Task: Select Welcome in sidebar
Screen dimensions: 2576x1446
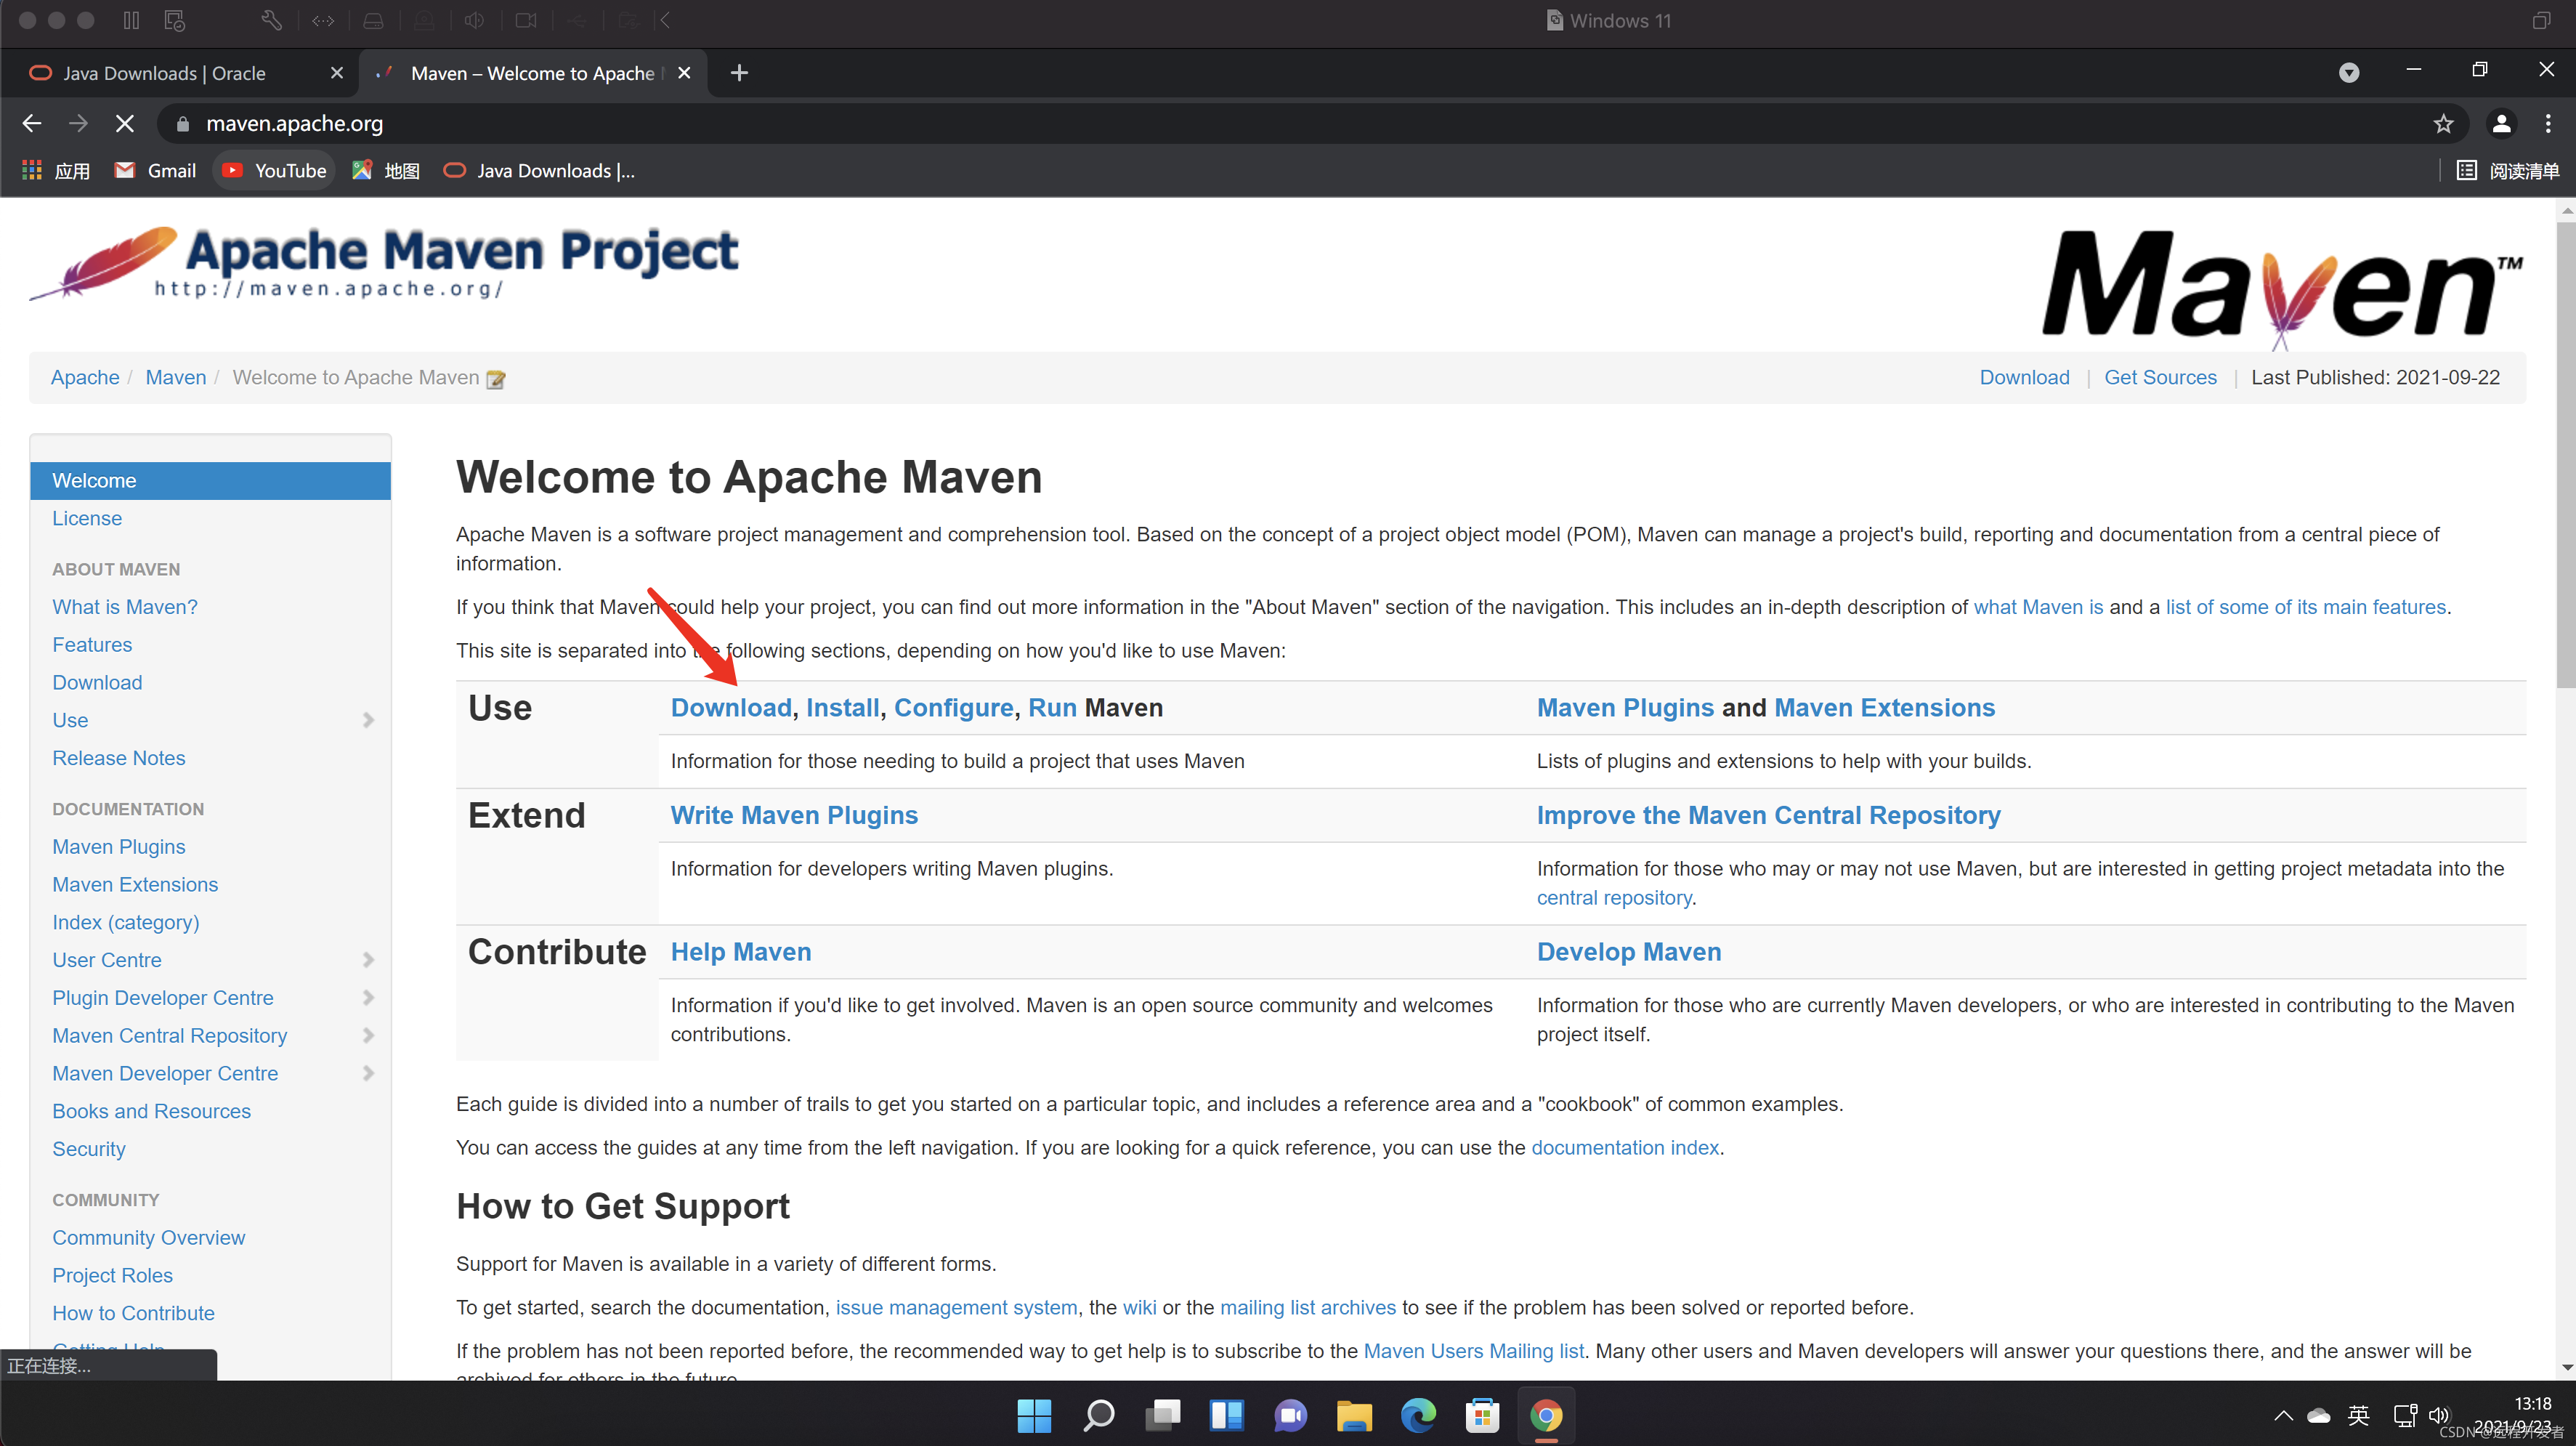Action: tap(210, 480)
